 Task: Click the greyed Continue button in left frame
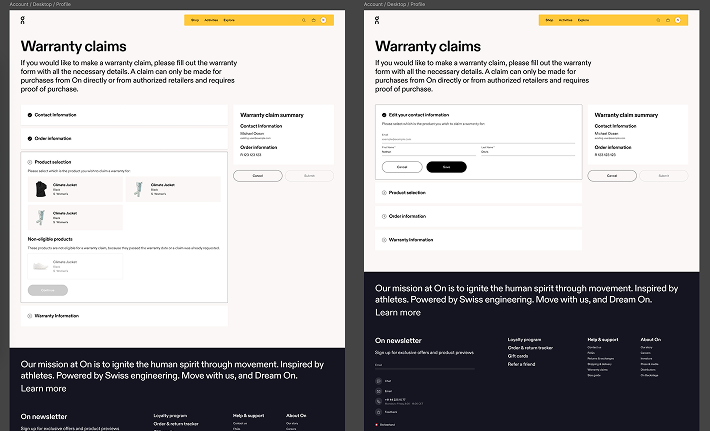click(48, 290)
